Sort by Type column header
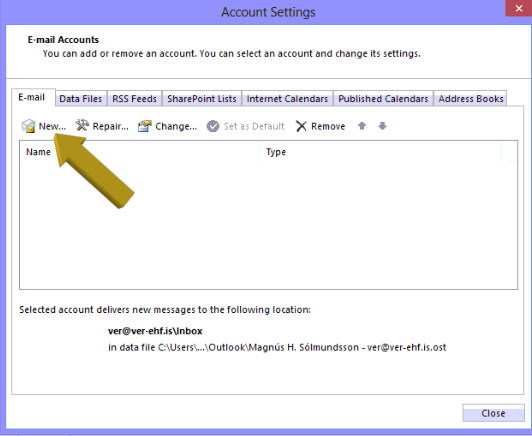This screenshot has height=436, width=532. pyautogui.click(x=381, y=152)
